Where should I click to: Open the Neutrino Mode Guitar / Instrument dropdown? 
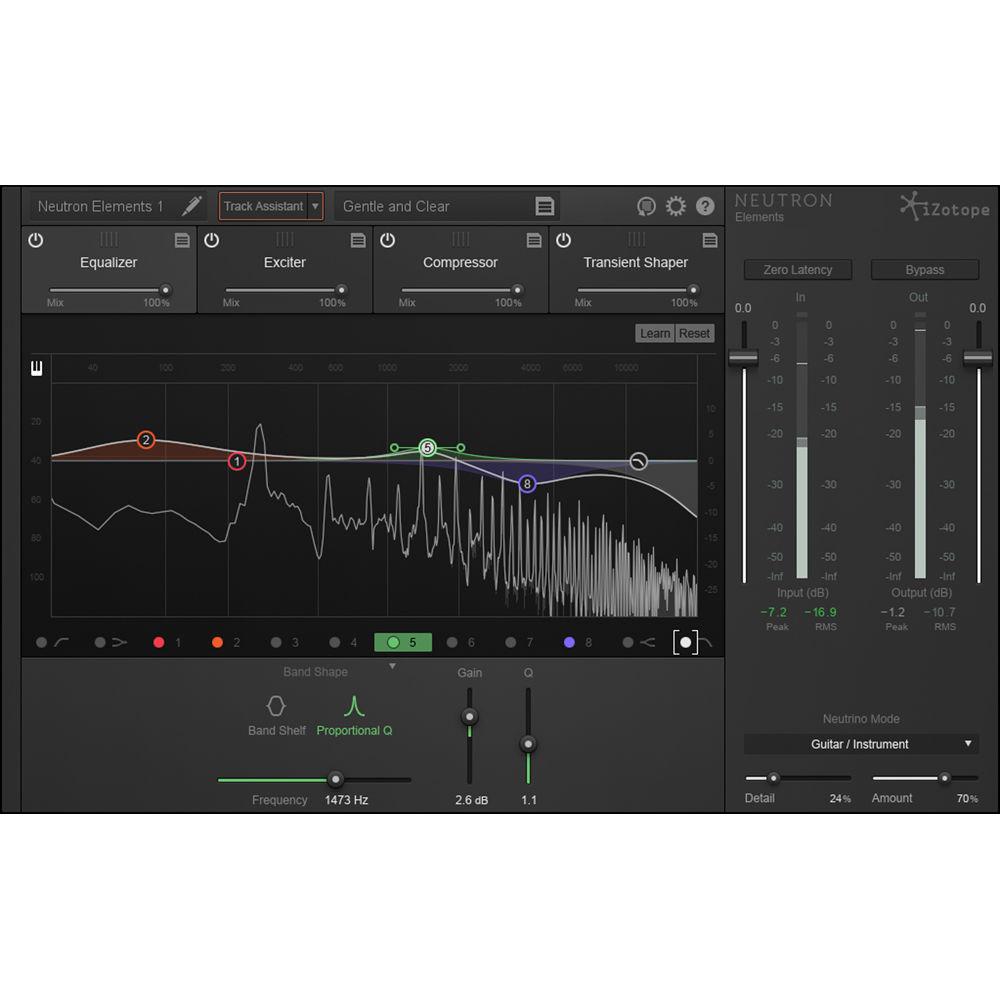click(859, 744)
